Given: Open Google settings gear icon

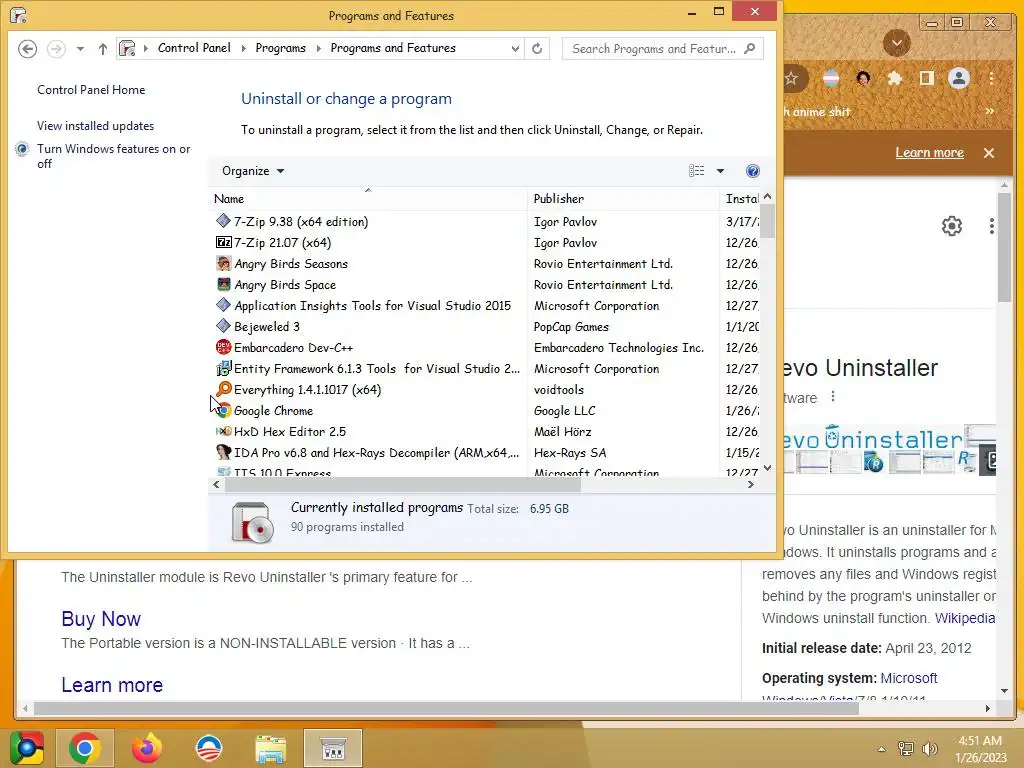Looking at the screenshot, I should click(952, 226).
